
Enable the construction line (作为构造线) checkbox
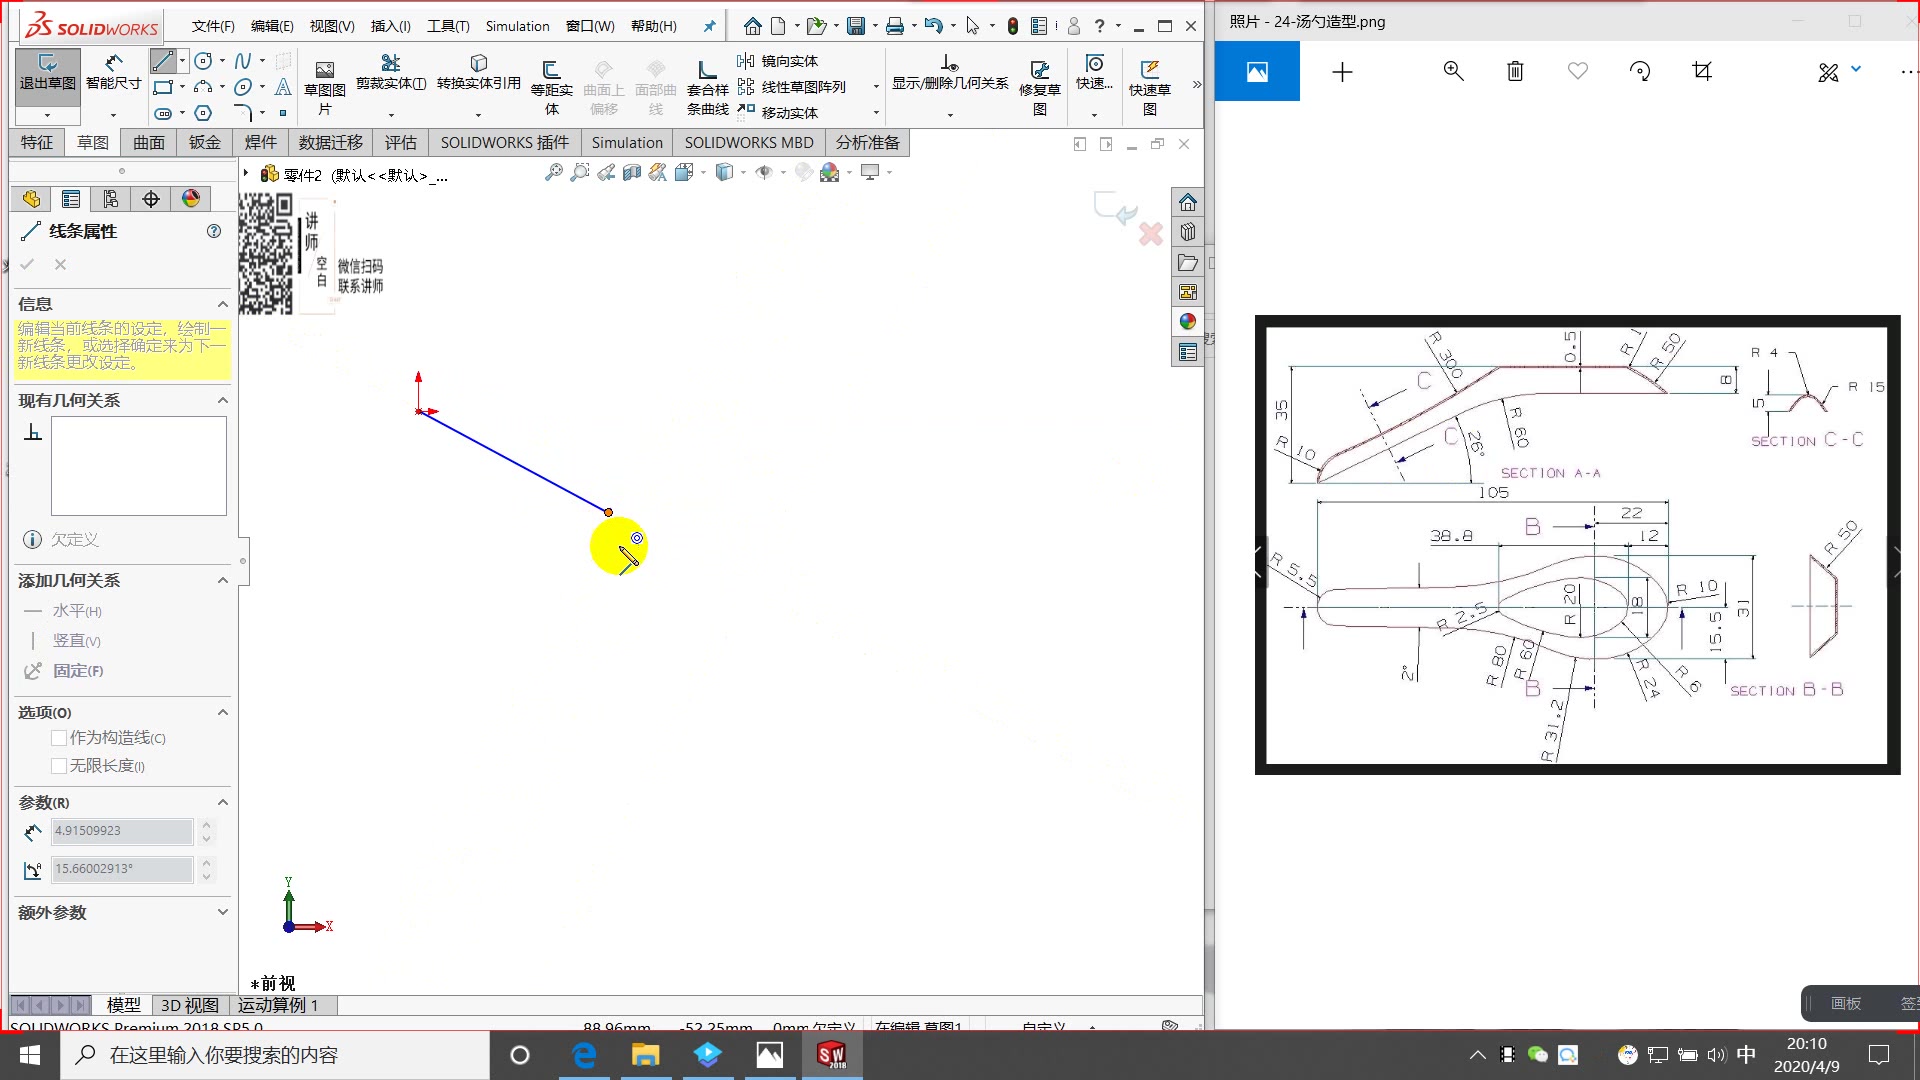click(x=59, y=738)
